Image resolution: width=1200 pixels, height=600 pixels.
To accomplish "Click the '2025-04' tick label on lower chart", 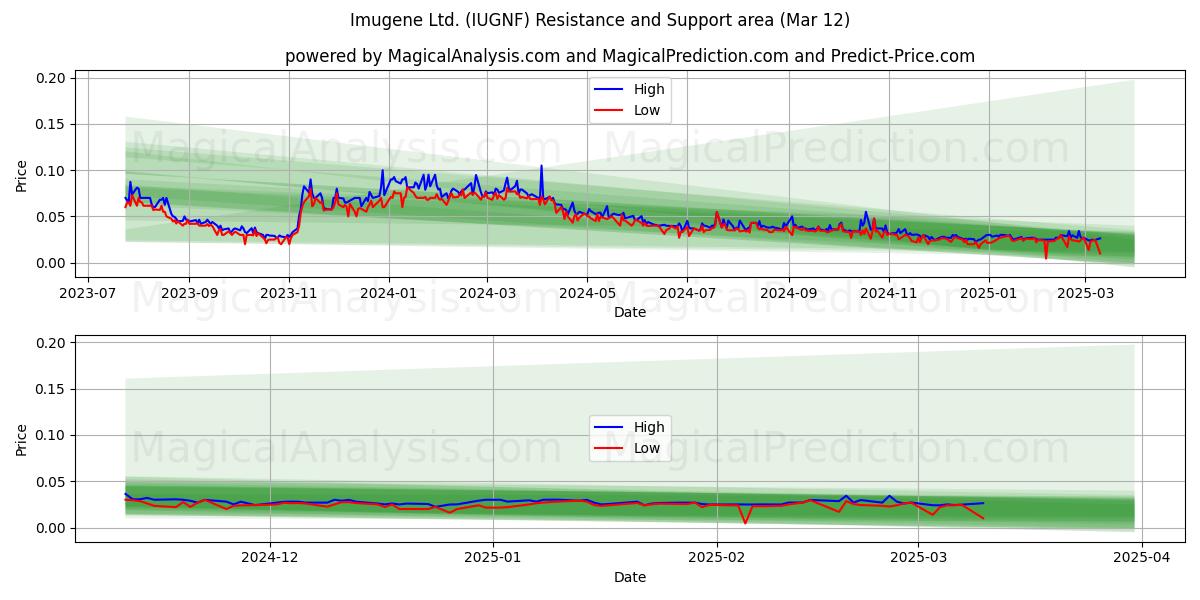I will pyautogui.click(x=1142, y=558).
